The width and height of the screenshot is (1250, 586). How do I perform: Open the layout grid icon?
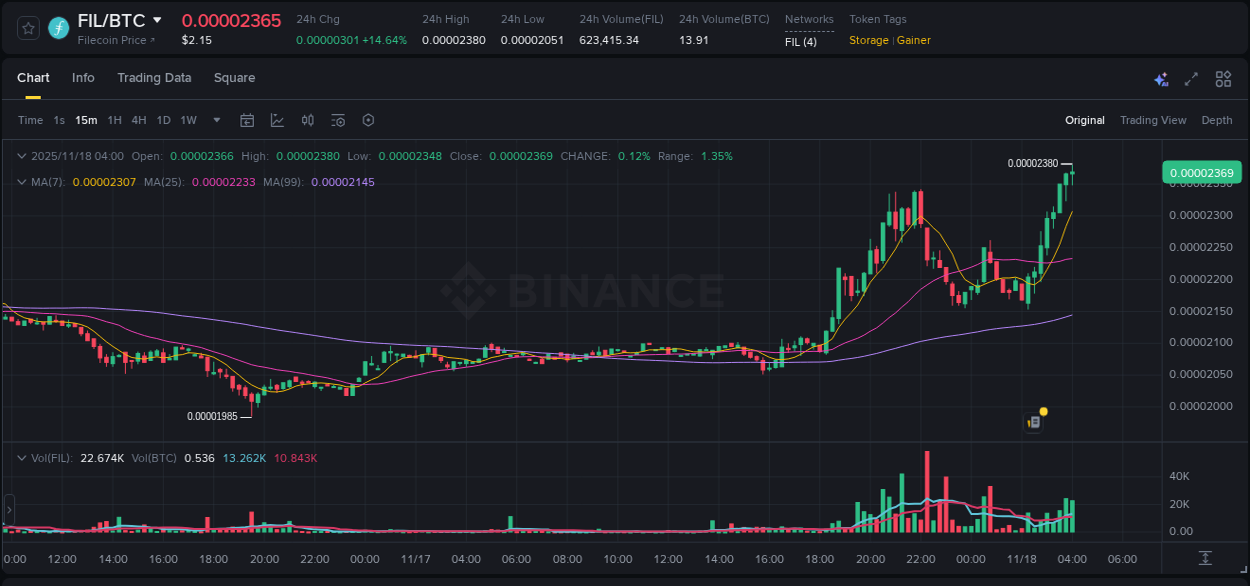click(x=1221, y=78)
